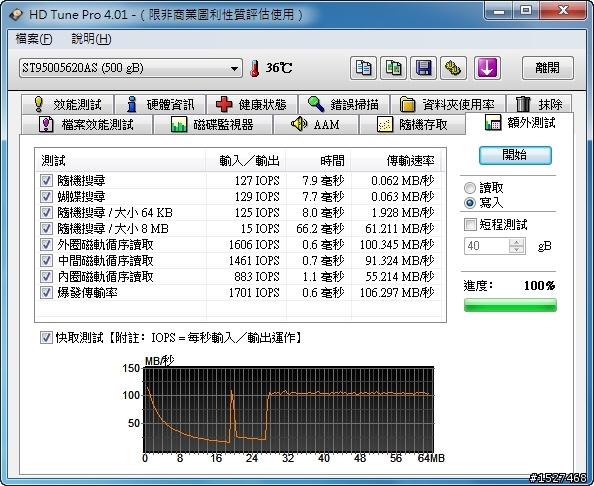
Task: Uncheck the 中間磁軌循序讀取 checkbox
Action: click(46, 261)
